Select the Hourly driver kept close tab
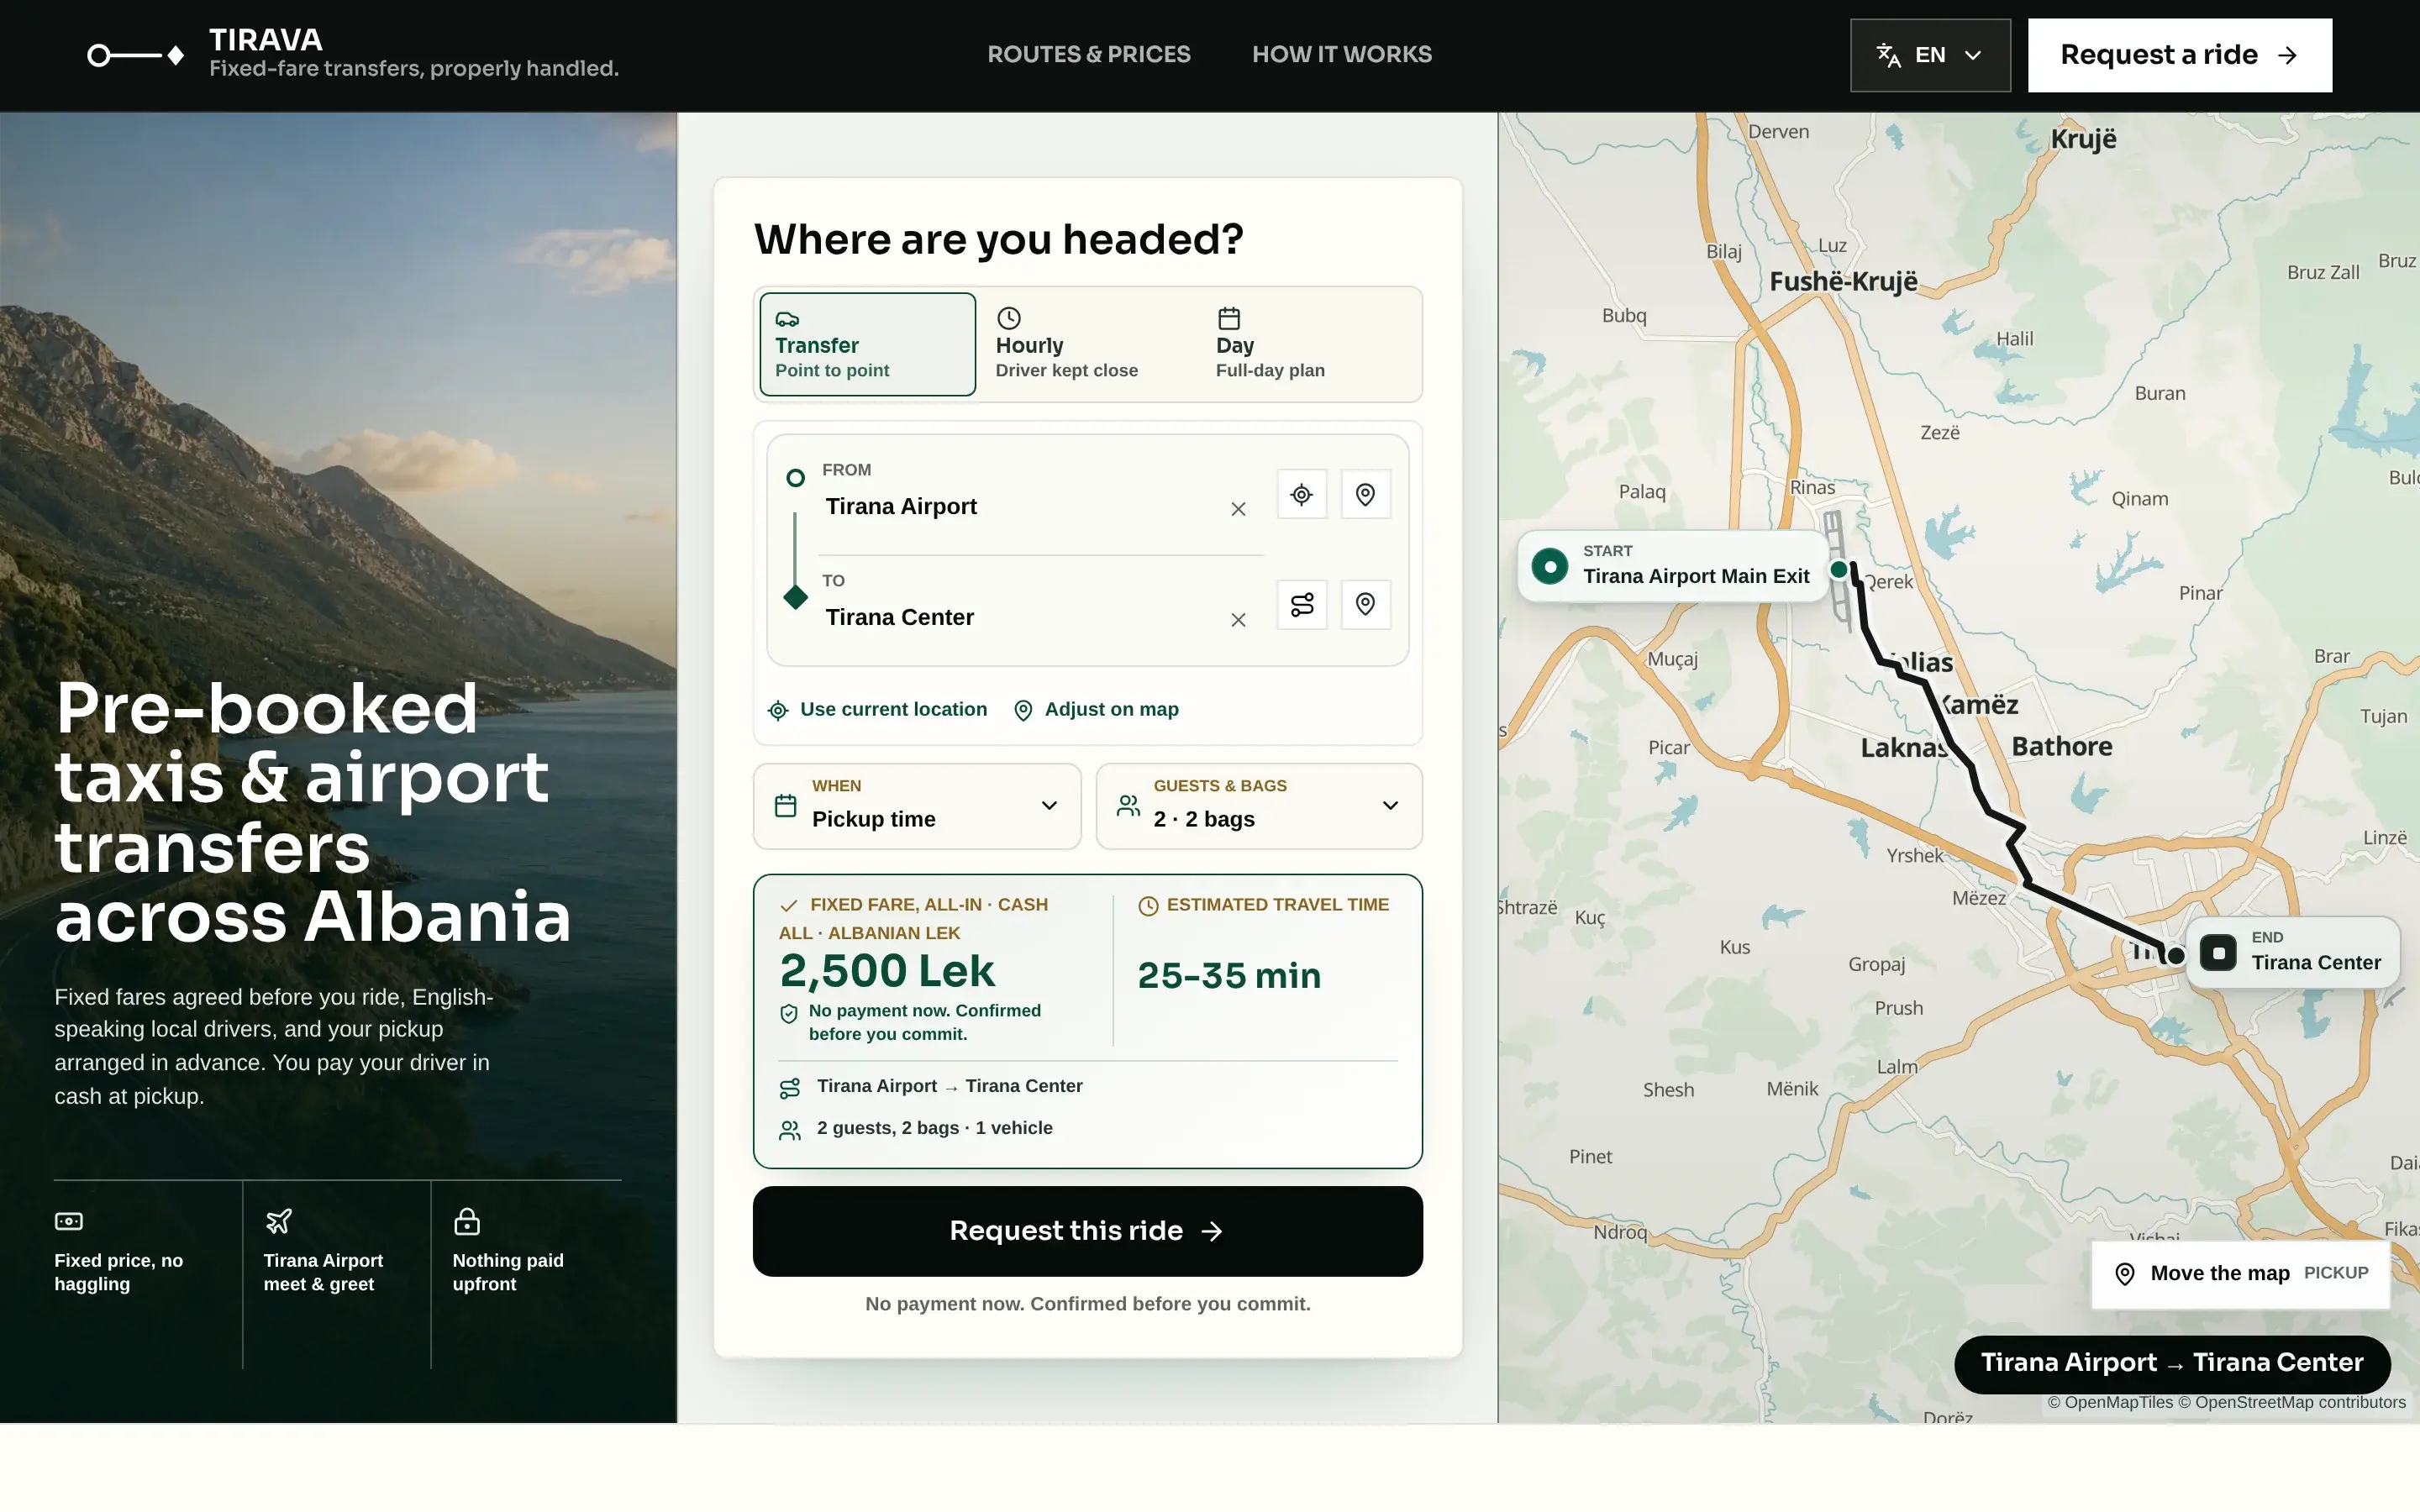Screen dimensions: 2420x1512 1087,344
